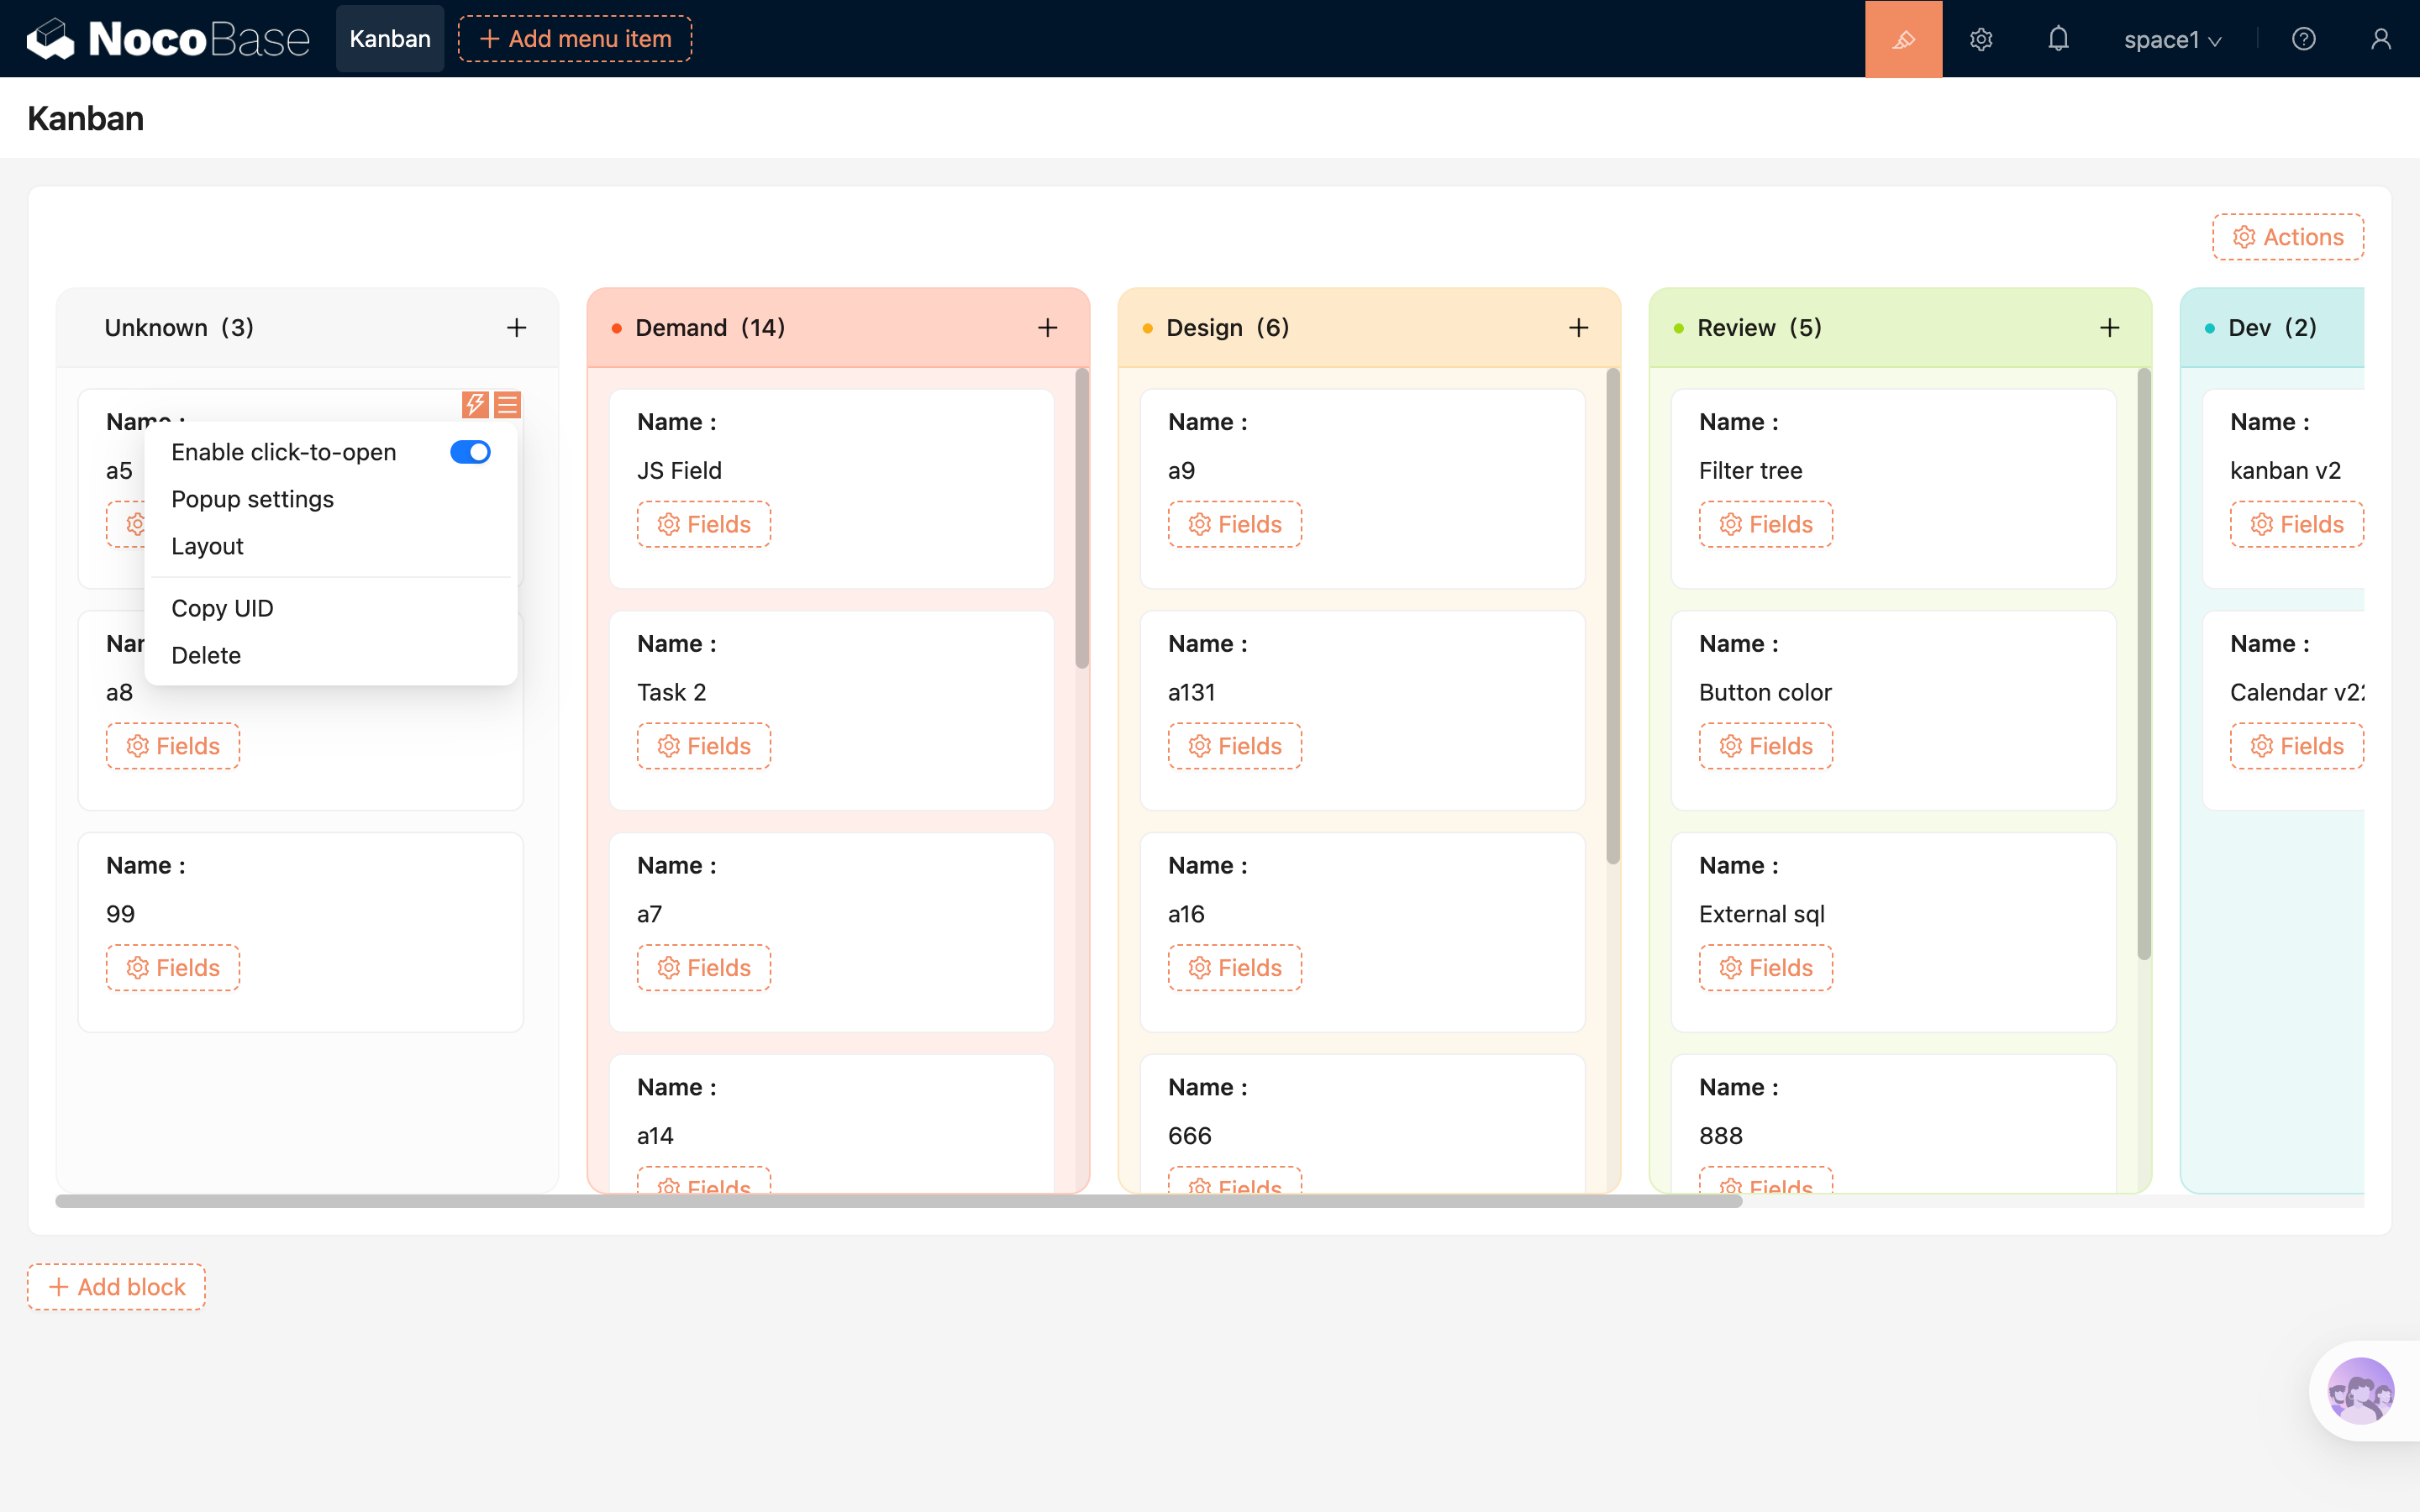The height and width of the screenshot is (1512, 2420).
Task: Add a card to the Demand column
Action: [1047, 328]
